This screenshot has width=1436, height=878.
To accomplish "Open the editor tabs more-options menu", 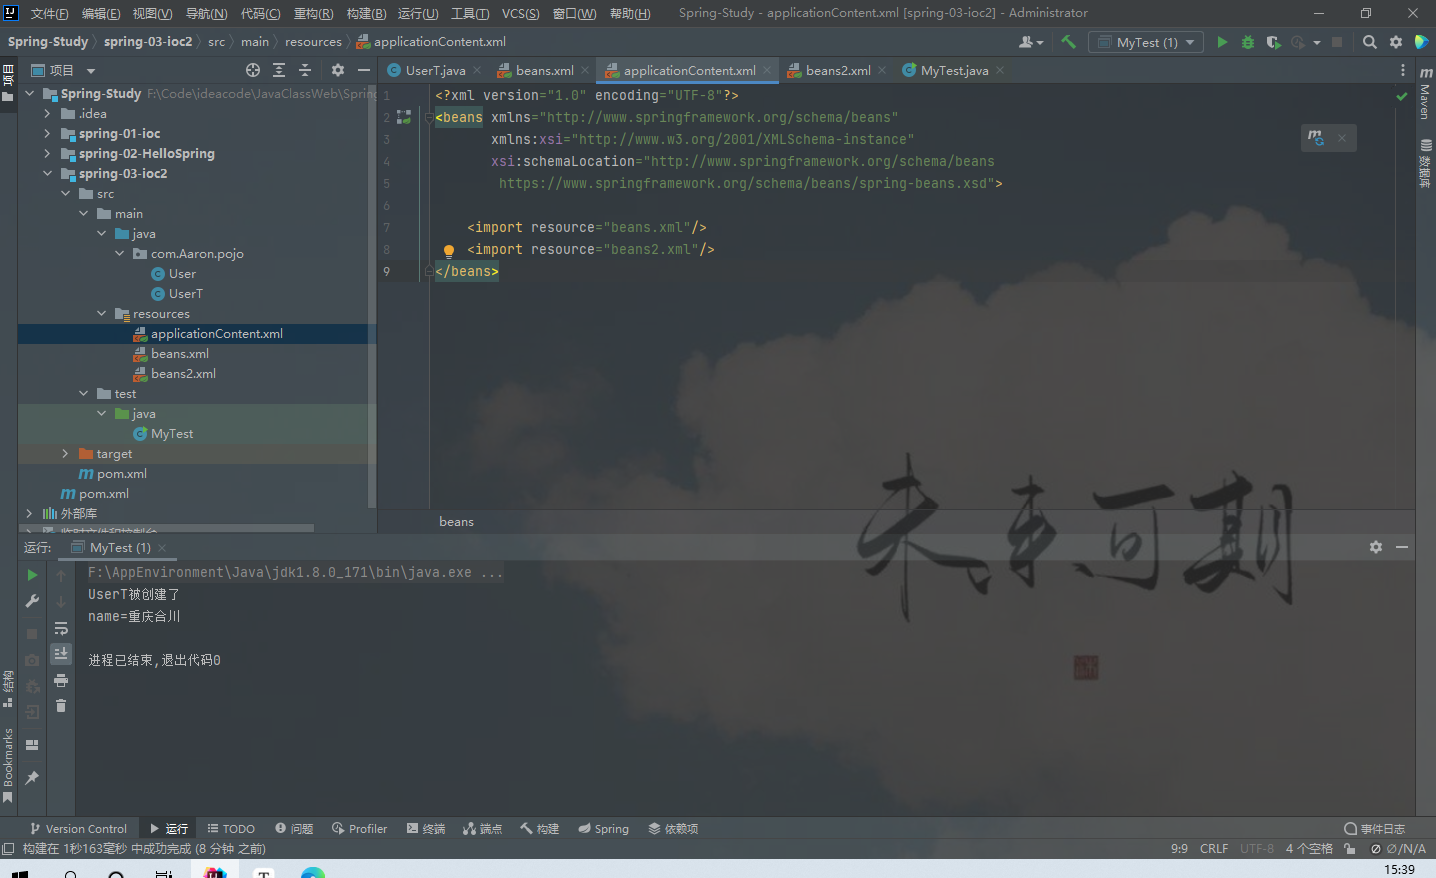I will click(x=1403, y=71).
